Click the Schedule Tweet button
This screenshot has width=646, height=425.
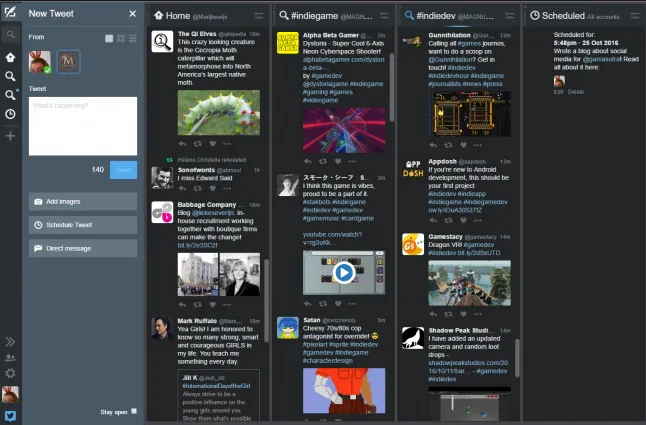(83, 225)
